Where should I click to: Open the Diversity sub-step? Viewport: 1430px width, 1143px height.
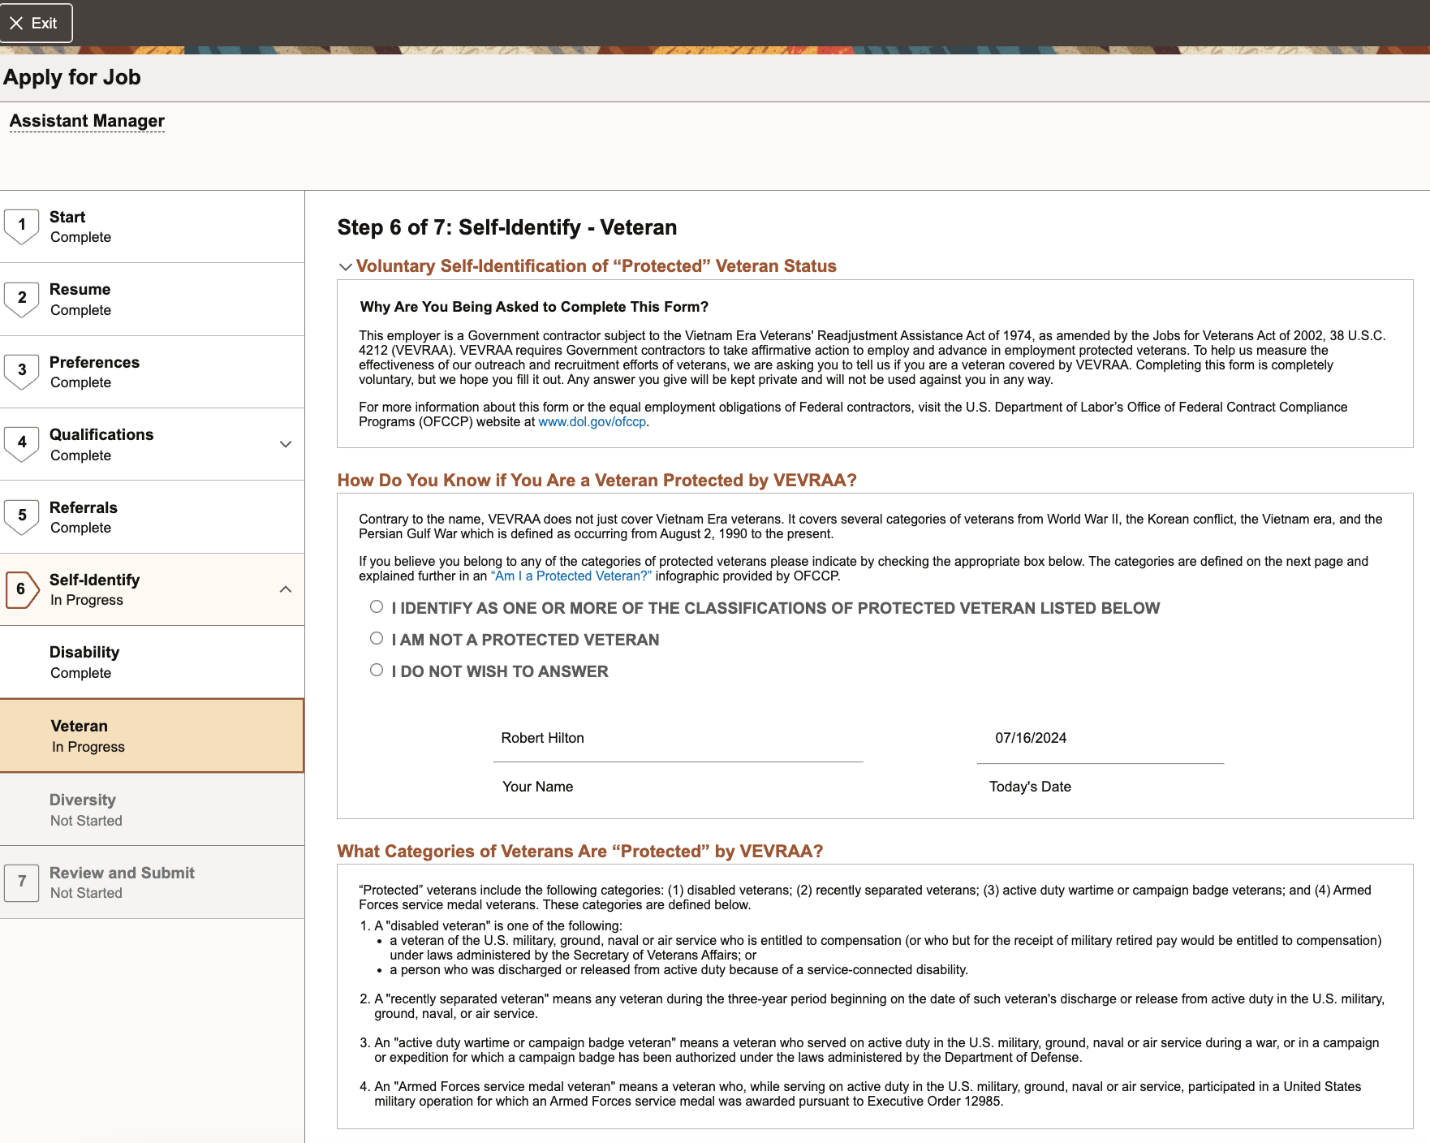tap(152, 810)
